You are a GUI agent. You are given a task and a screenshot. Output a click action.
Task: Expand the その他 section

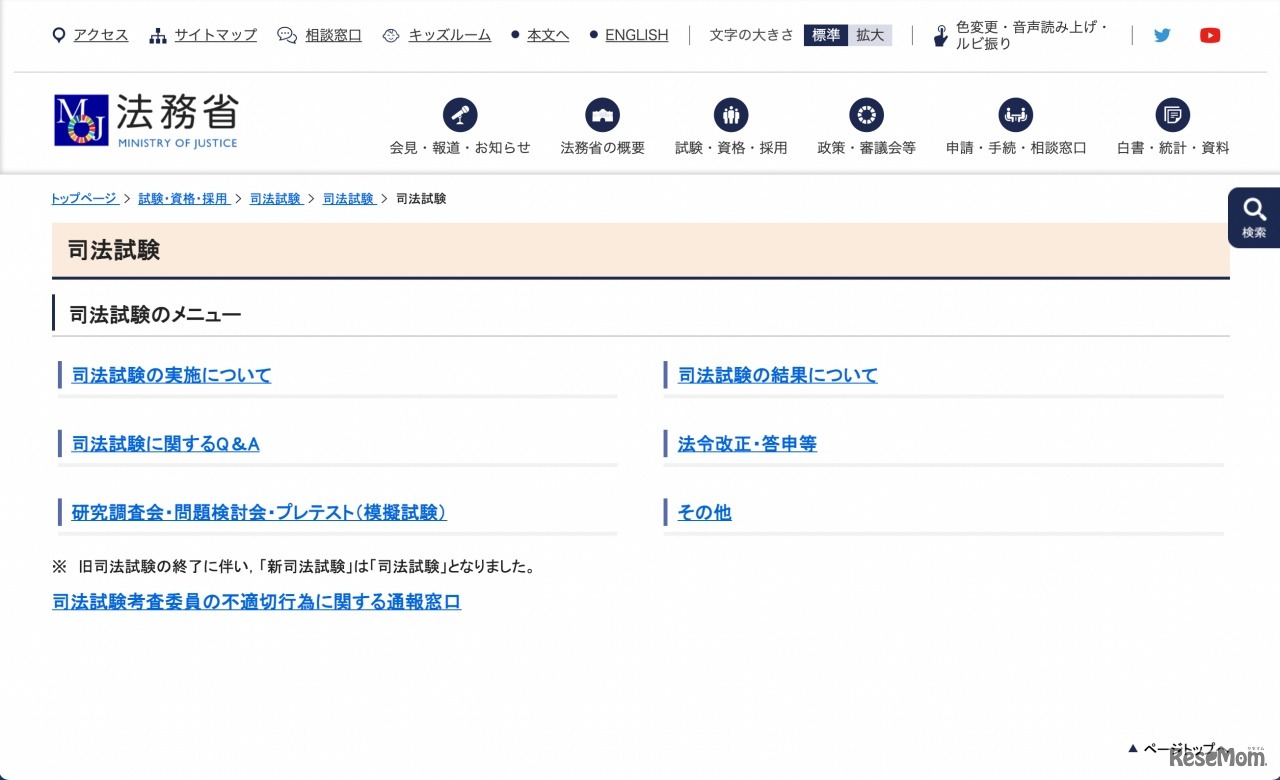pos(703,513)
